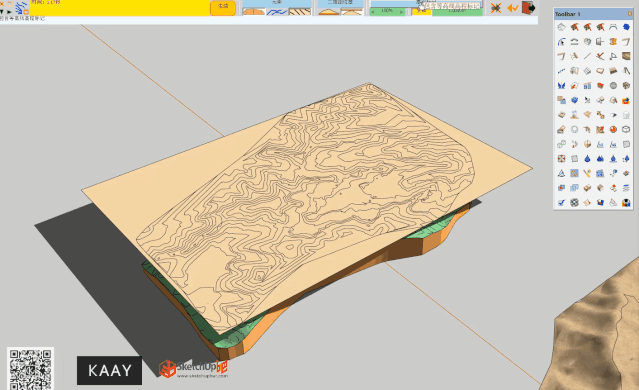Click the multicolor palette icon at toolbar bottom
This screenshot has width=639, height=390.
coord(626,202)
